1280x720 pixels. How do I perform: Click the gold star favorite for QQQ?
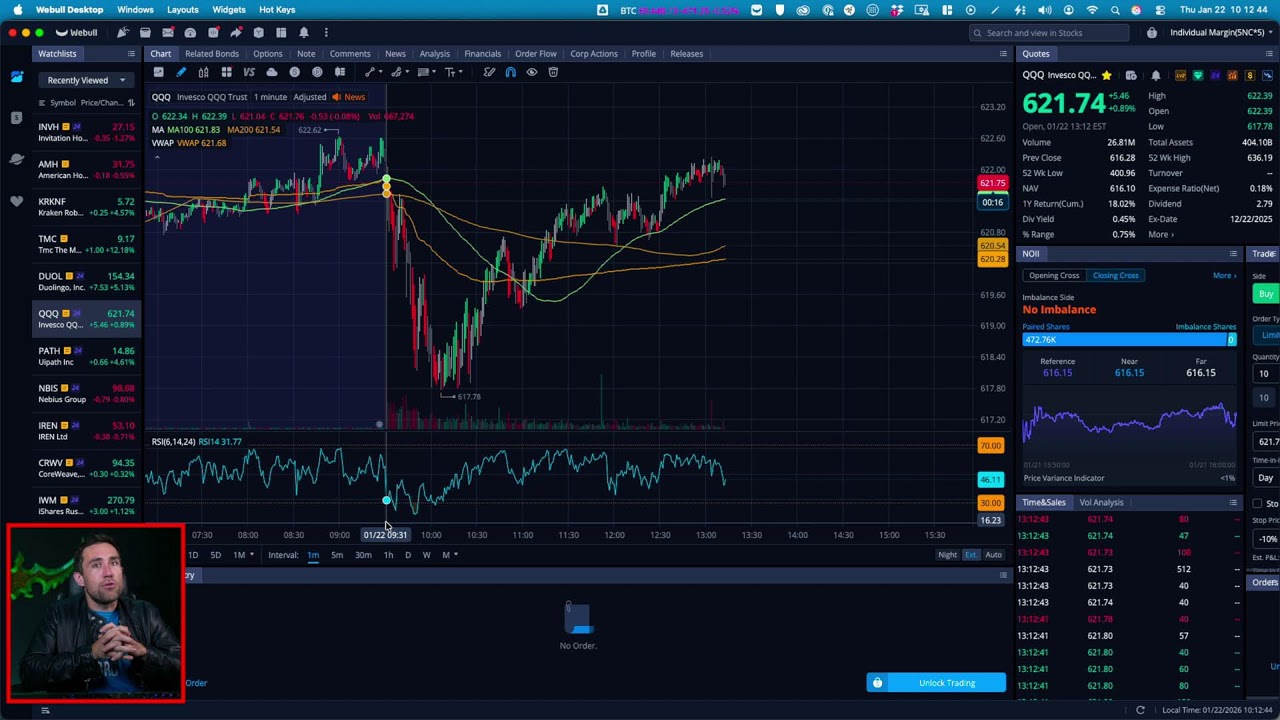click(x=1106, y=75)
